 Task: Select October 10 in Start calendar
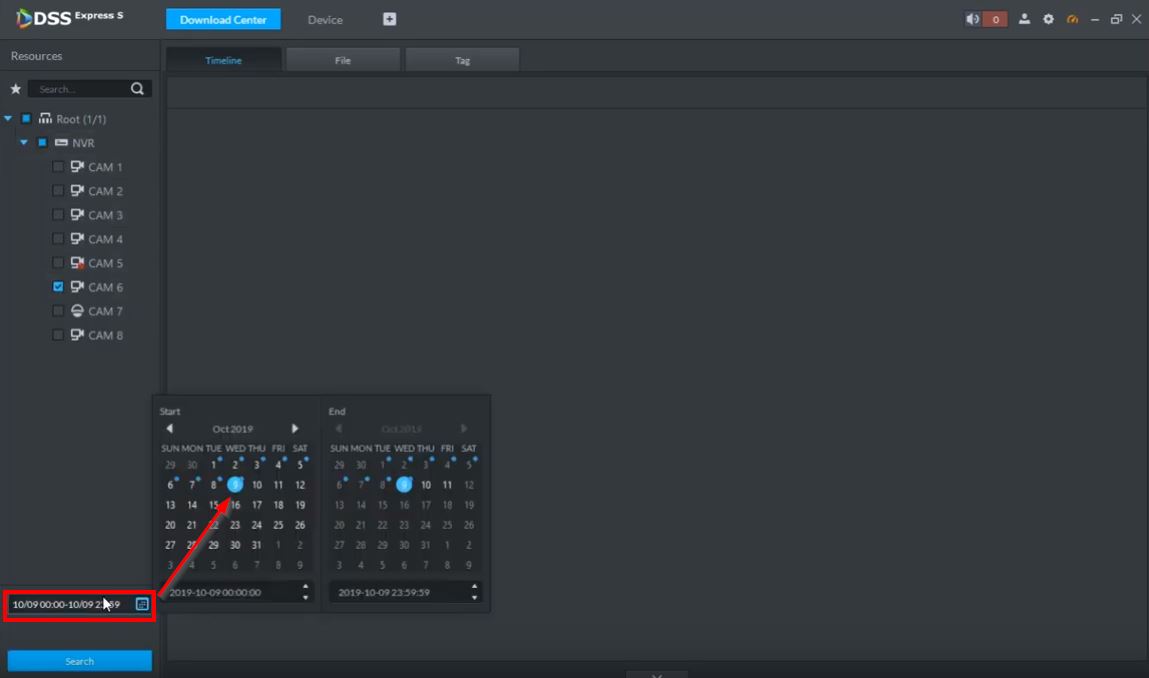tap(256, 484)
